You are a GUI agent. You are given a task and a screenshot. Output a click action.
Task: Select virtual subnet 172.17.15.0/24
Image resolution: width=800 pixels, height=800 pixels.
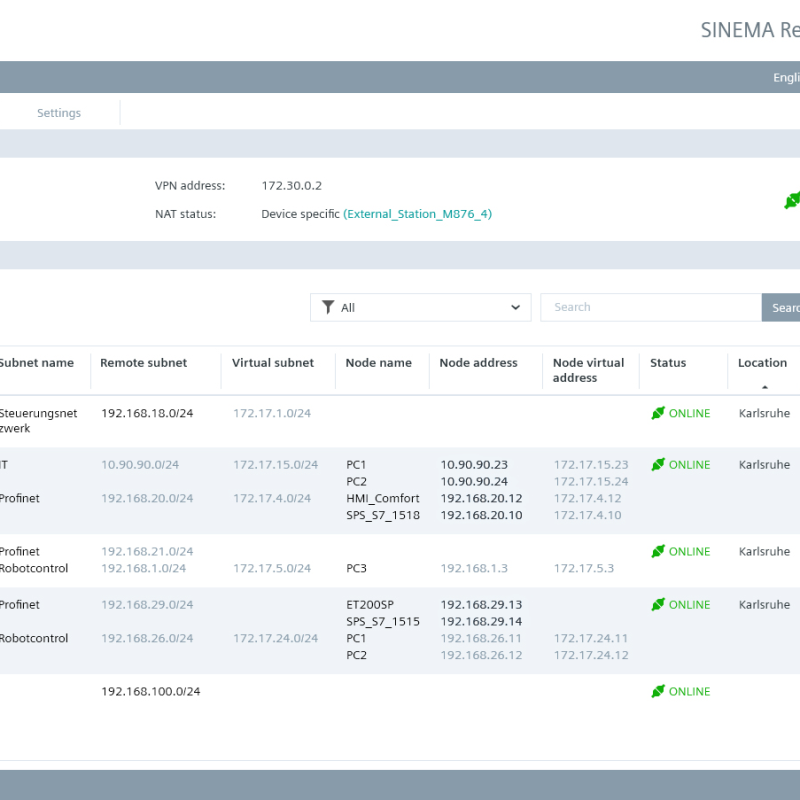[276, 465]
